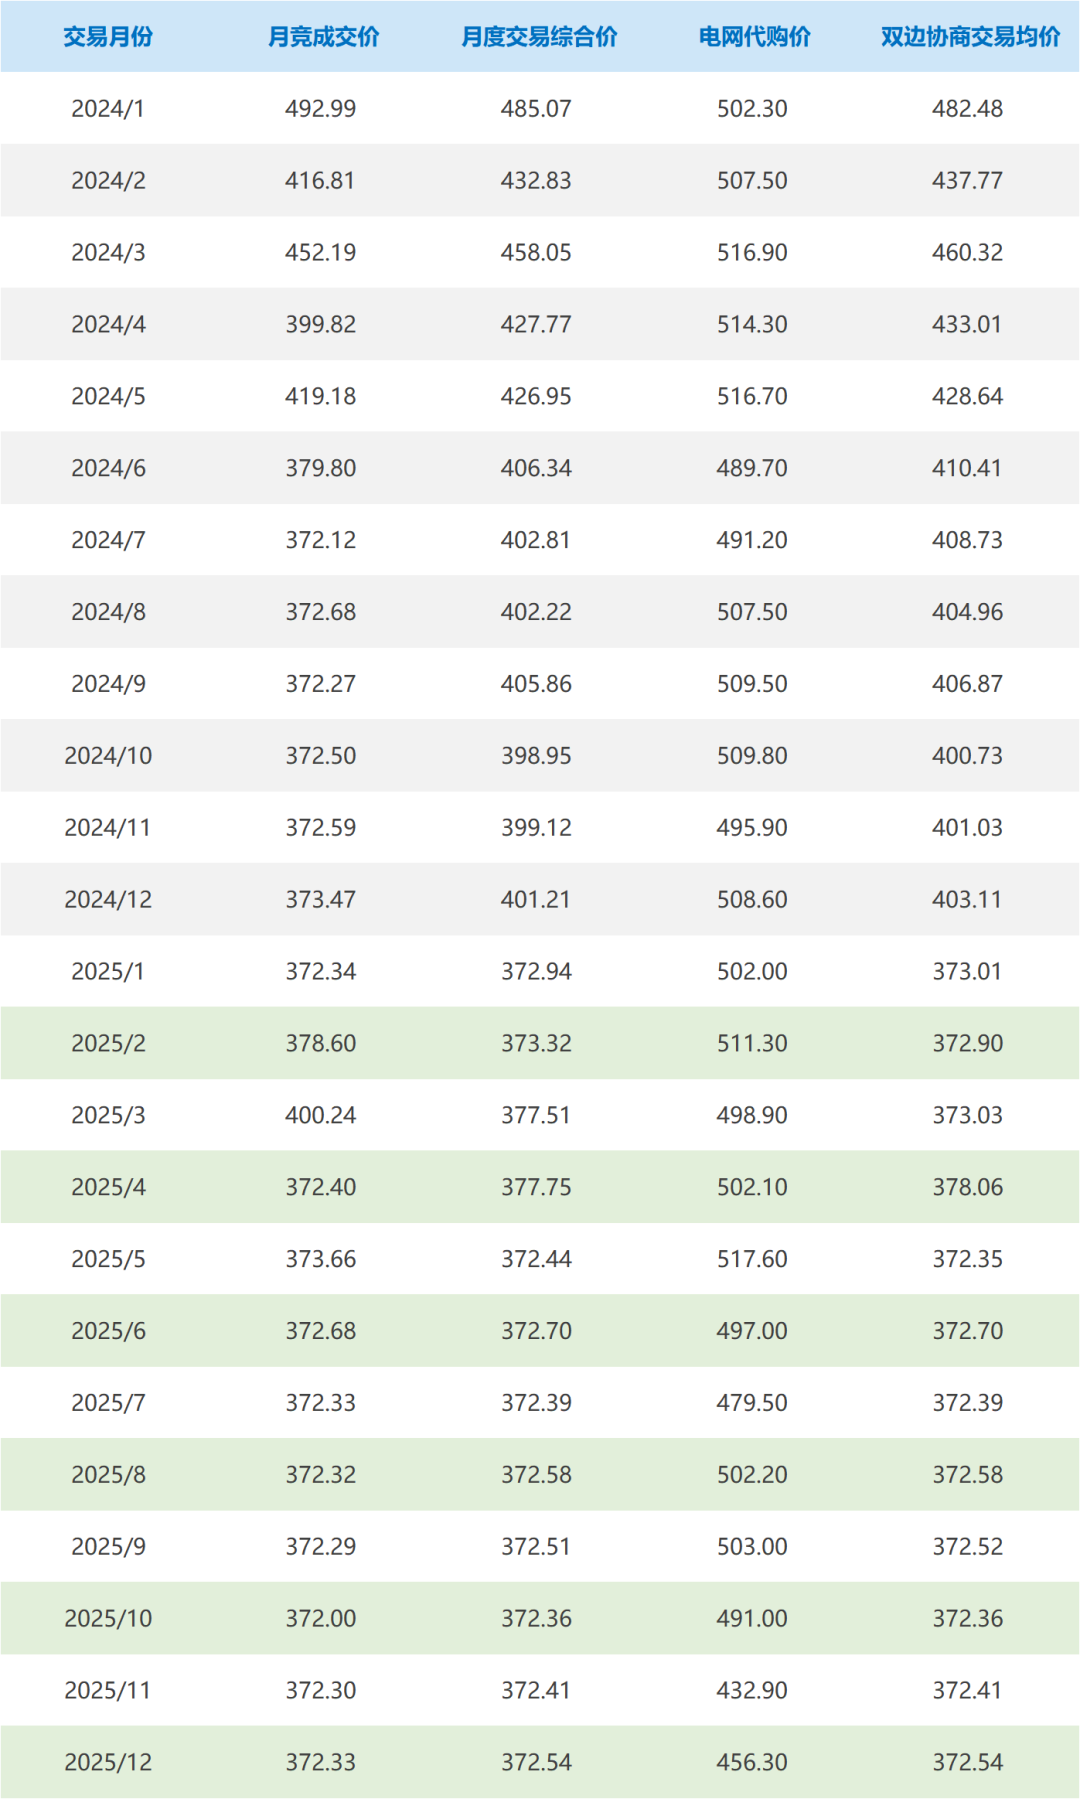Select the 398.95 price cell

click(x=536, y=756)
